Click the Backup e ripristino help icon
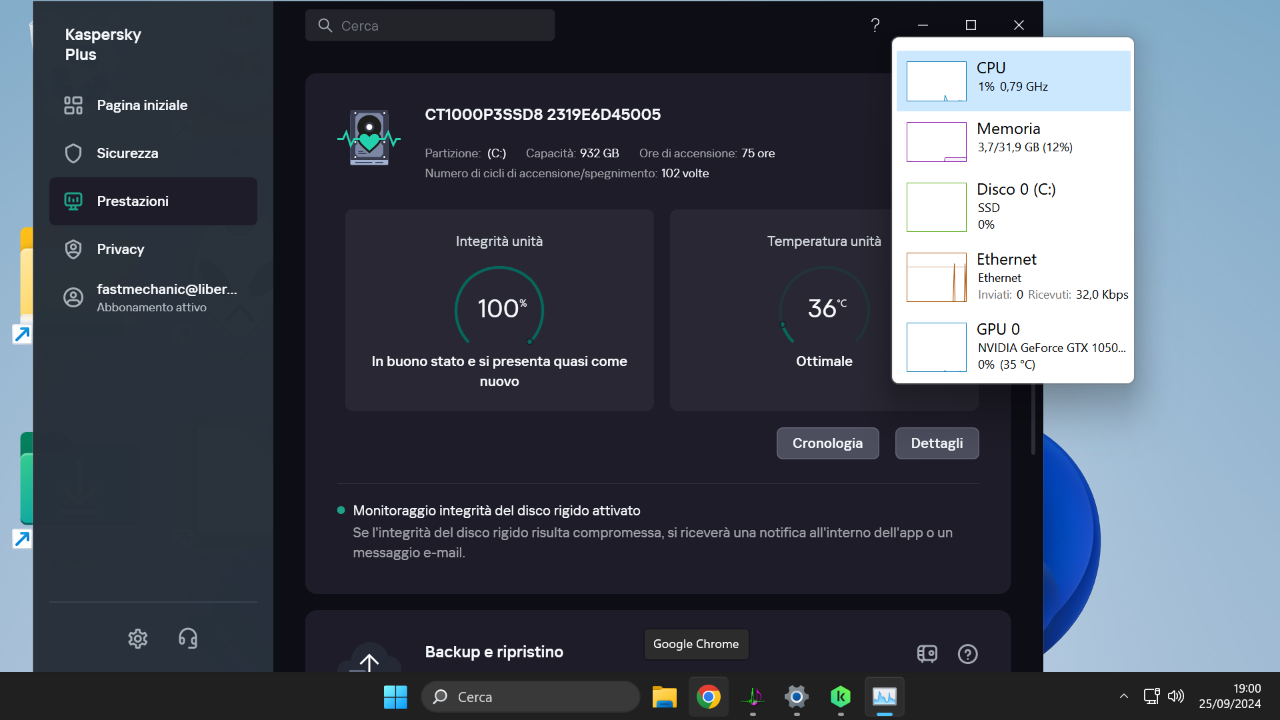 pyautogui.click(x=967, y=654)
